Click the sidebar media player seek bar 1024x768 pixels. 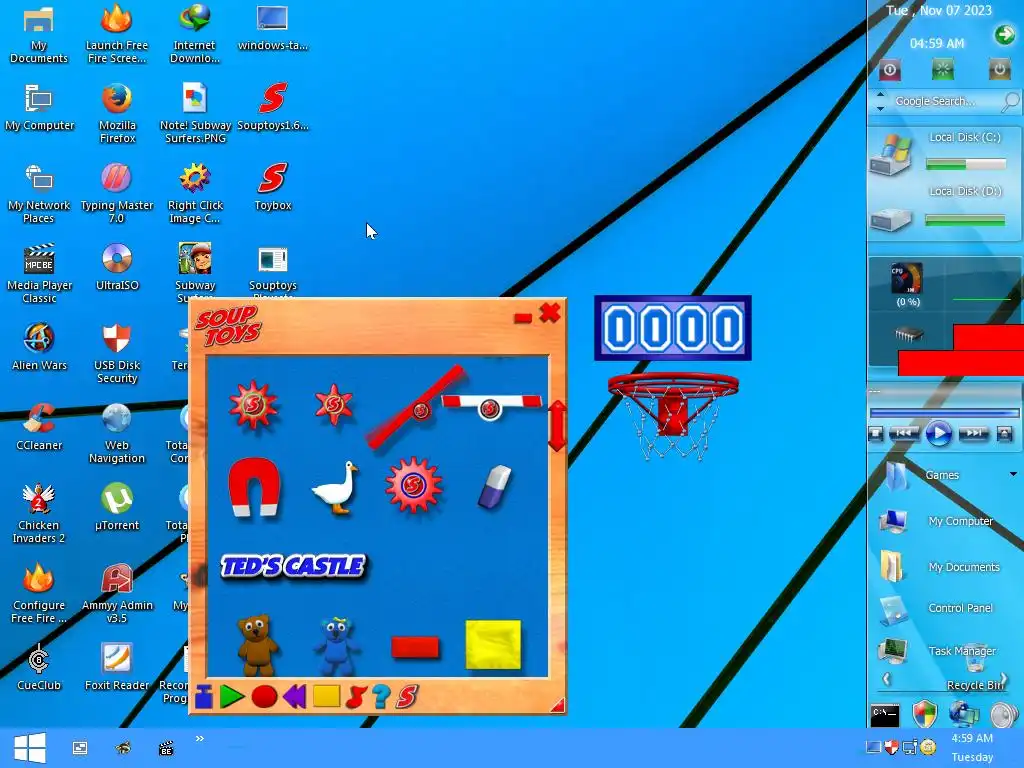(x=944, y=413)
